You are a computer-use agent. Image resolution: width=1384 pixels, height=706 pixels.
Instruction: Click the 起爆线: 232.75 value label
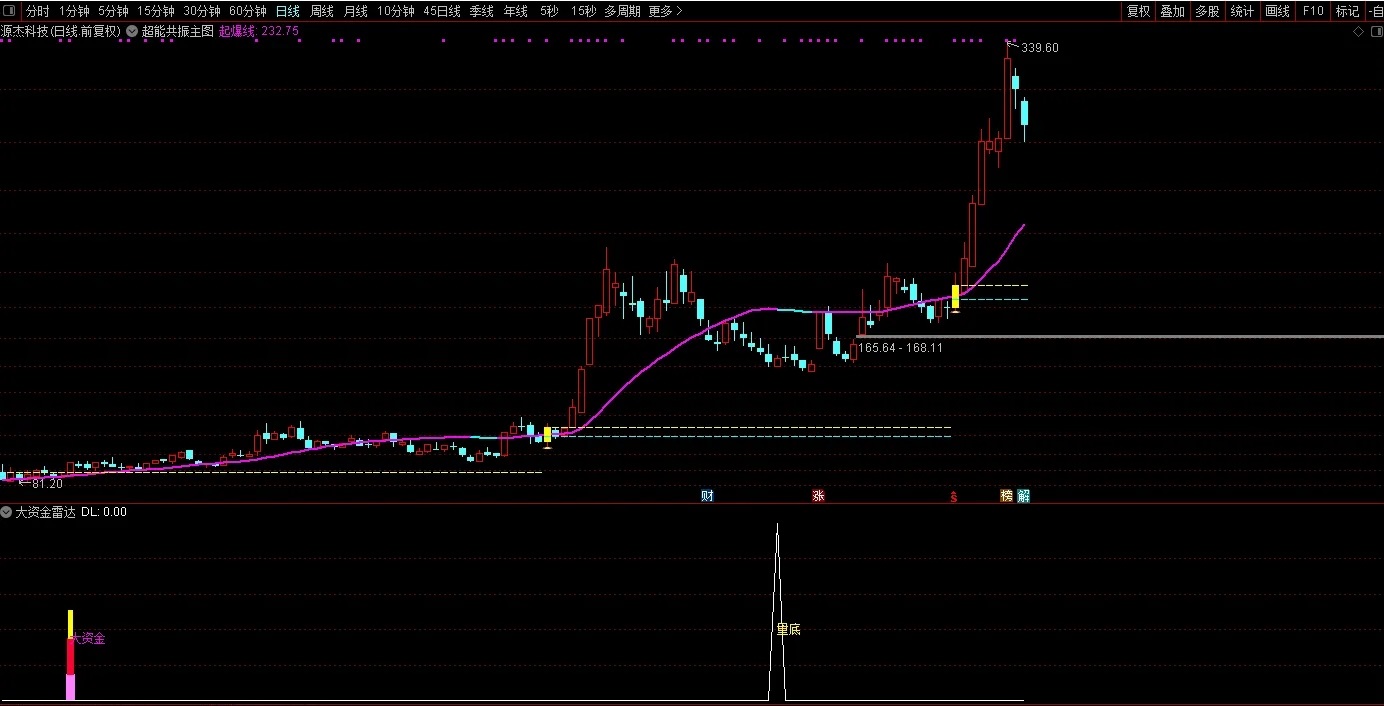[x=258, y=31]
